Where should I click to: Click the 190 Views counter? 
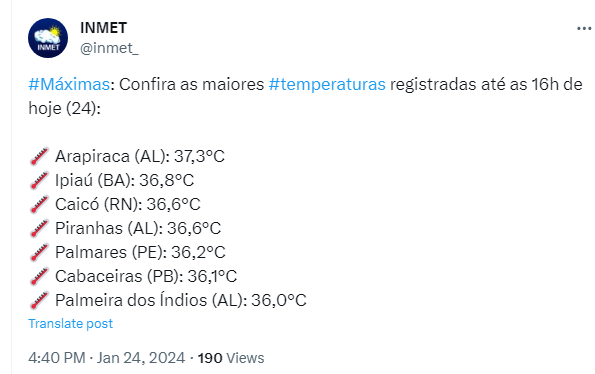(x=231, y=358)
